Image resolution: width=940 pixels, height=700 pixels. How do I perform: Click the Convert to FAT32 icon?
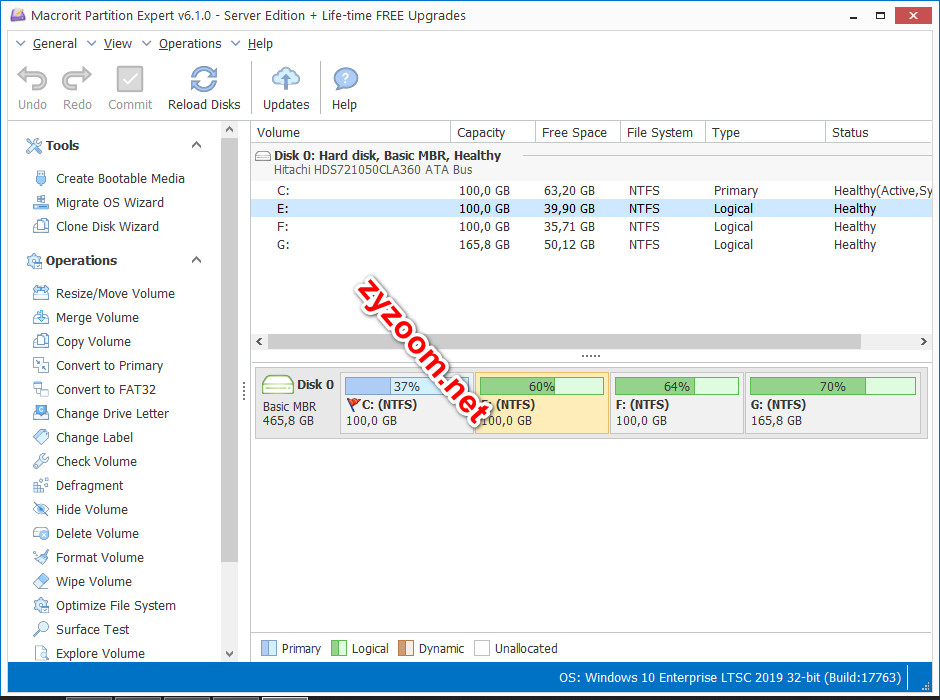41,389
